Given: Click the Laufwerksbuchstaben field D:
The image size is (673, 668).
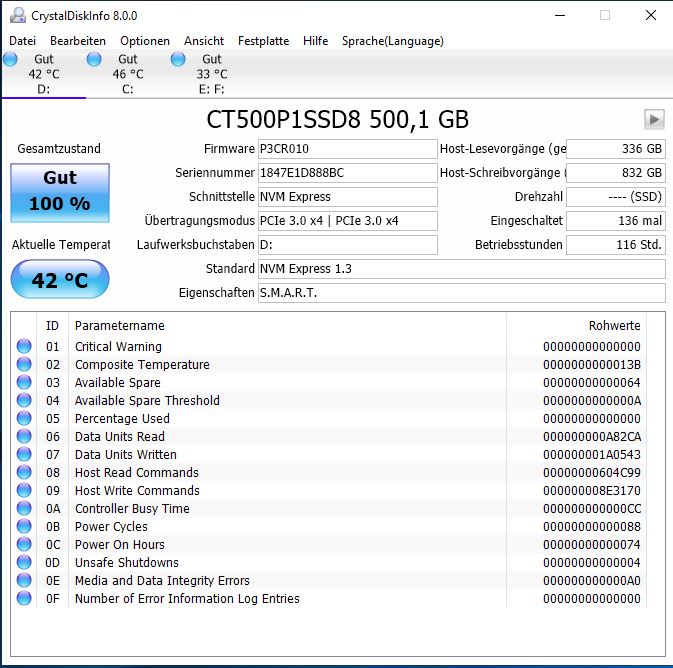Looking at the screenshot, I should point(348,245).
